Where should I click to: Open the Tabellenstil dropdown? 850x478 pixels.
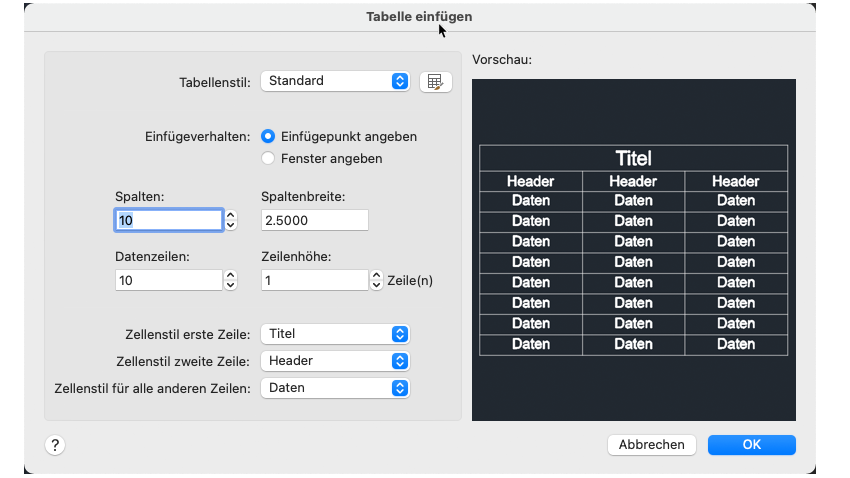[335, 81]
